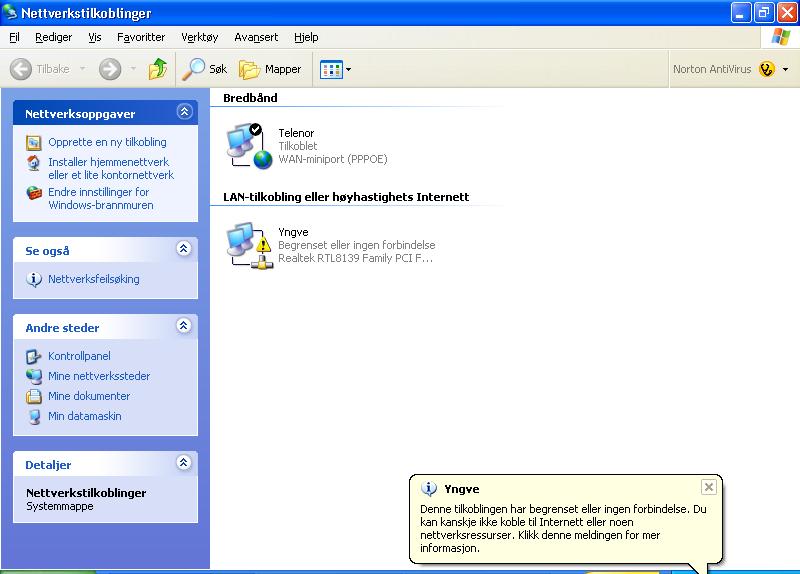Click the Views grid icon
This screenshot has width=800, height=574.
tap(331, 69)
